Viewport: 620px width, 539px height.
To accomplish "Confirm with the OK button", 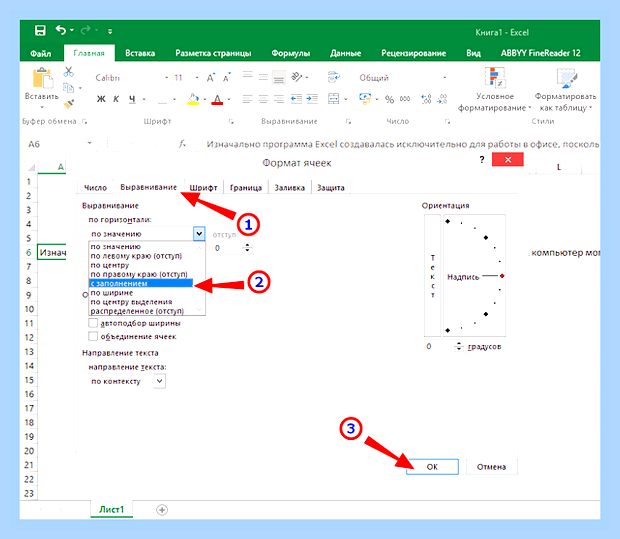I will tap(432, 467).
